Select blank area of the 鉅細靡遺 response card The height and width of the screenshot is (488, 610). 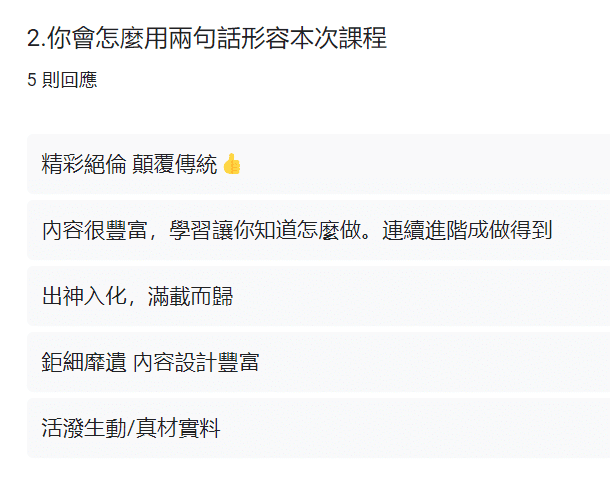click(x=432, y=362)
